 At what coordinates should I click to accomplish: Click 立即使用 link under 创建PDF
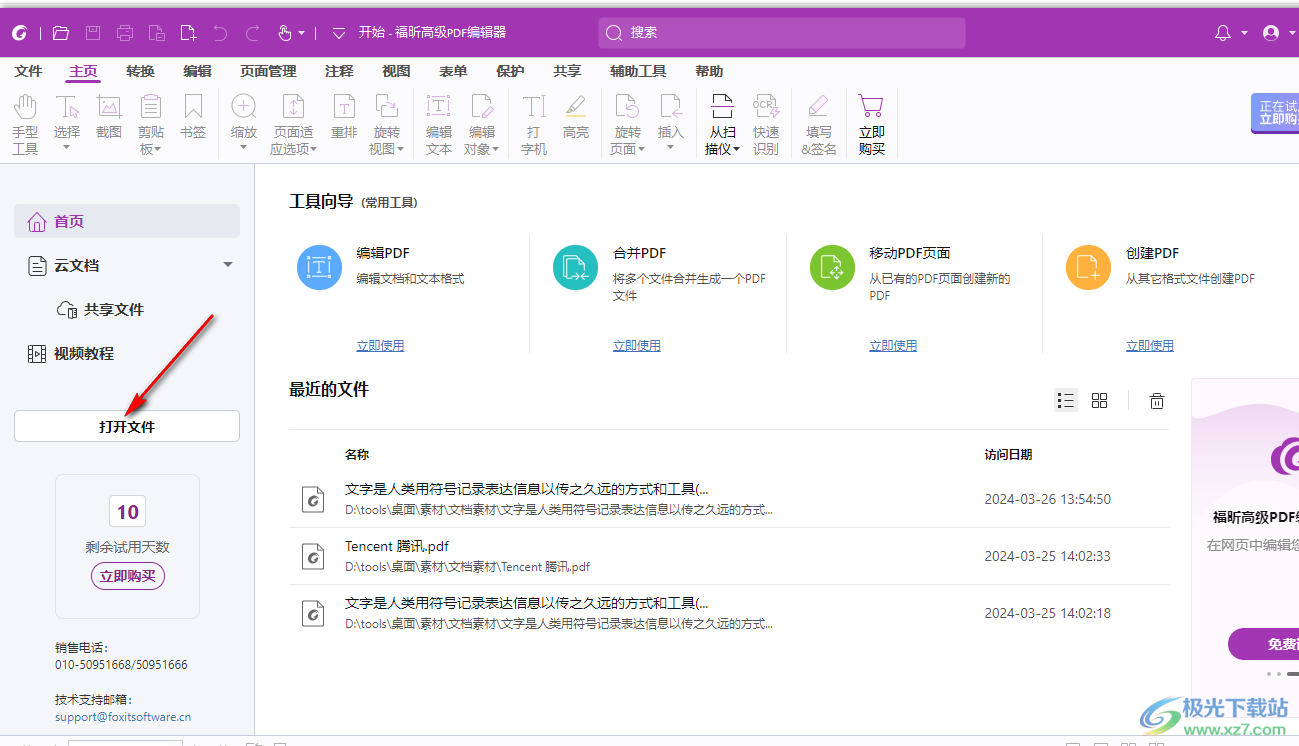1150,346
